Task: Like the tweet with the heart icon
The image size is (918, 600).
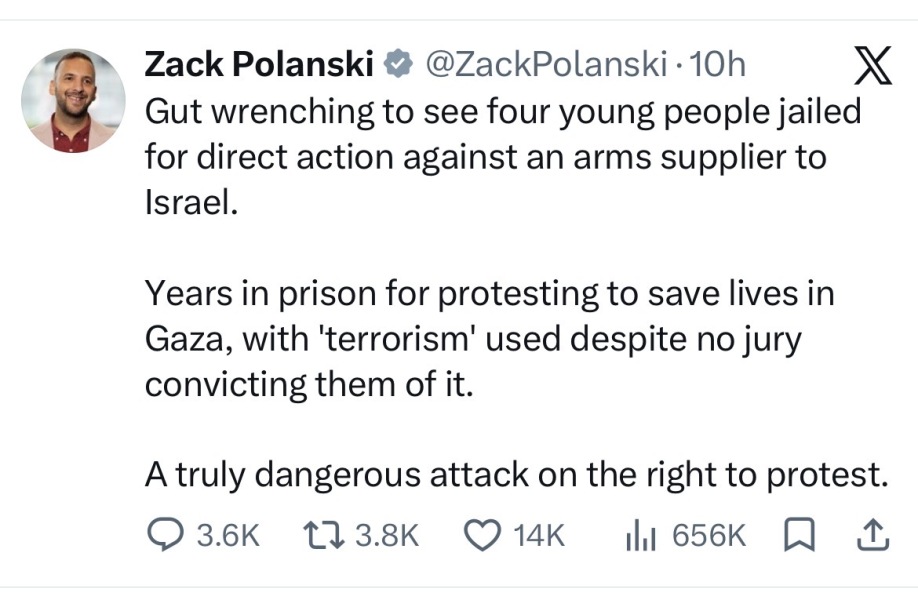Action: pyautogui.click(x=482, y=536)
